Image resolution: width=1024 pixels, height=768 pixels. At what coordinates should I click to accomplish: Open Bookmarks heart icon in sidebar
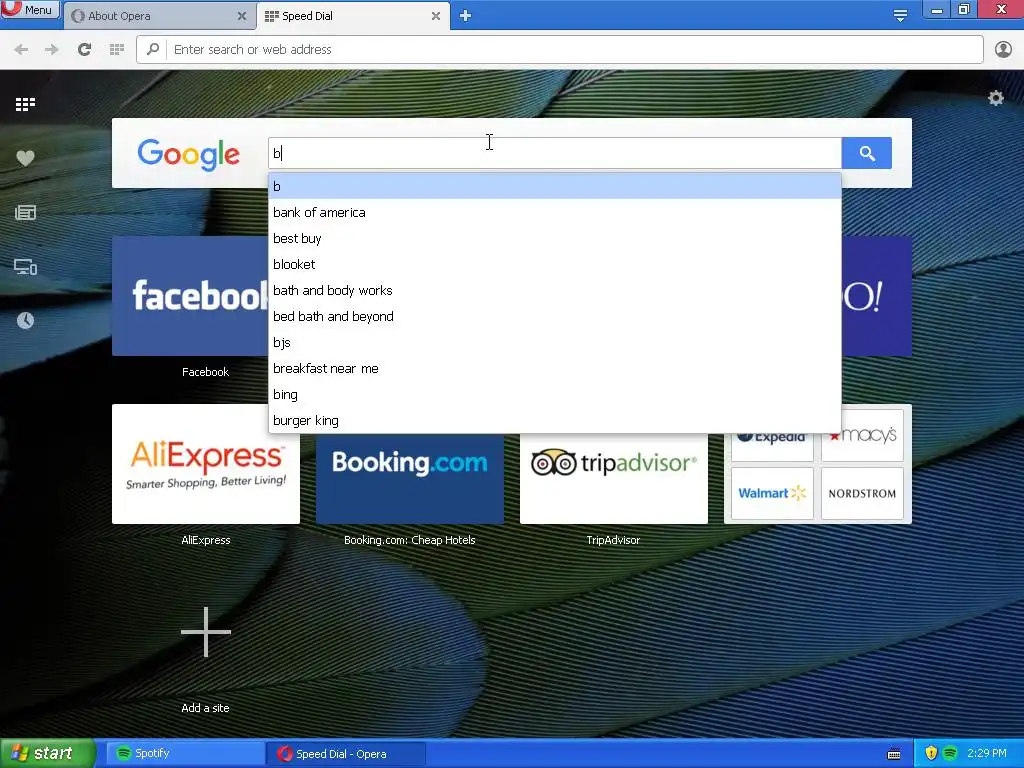point(25,158)
